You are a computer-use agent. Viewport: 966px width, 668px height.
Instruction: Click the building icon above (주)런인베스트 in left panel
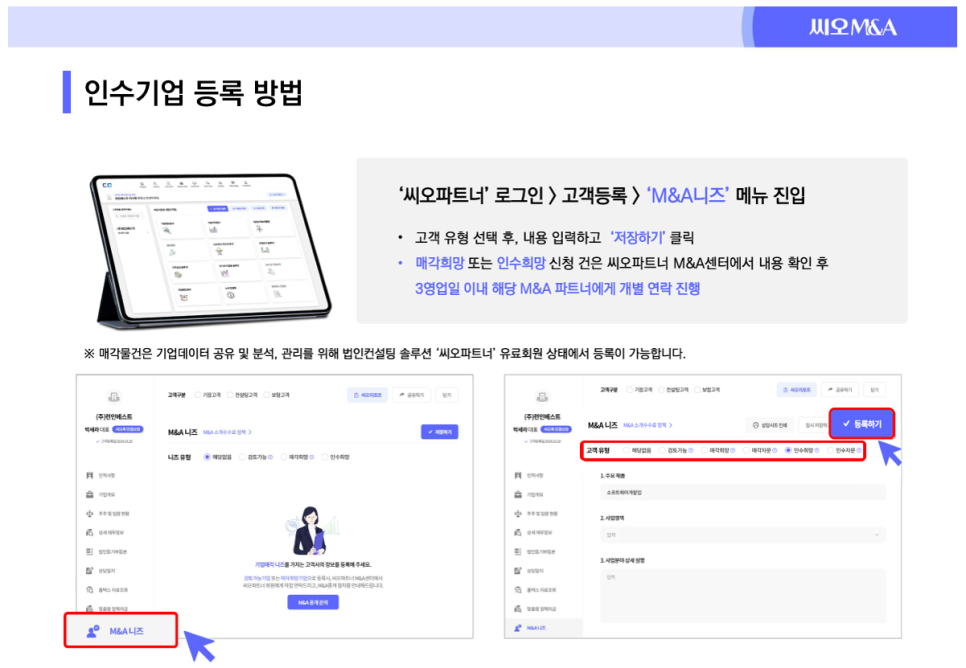pos(113,397)
